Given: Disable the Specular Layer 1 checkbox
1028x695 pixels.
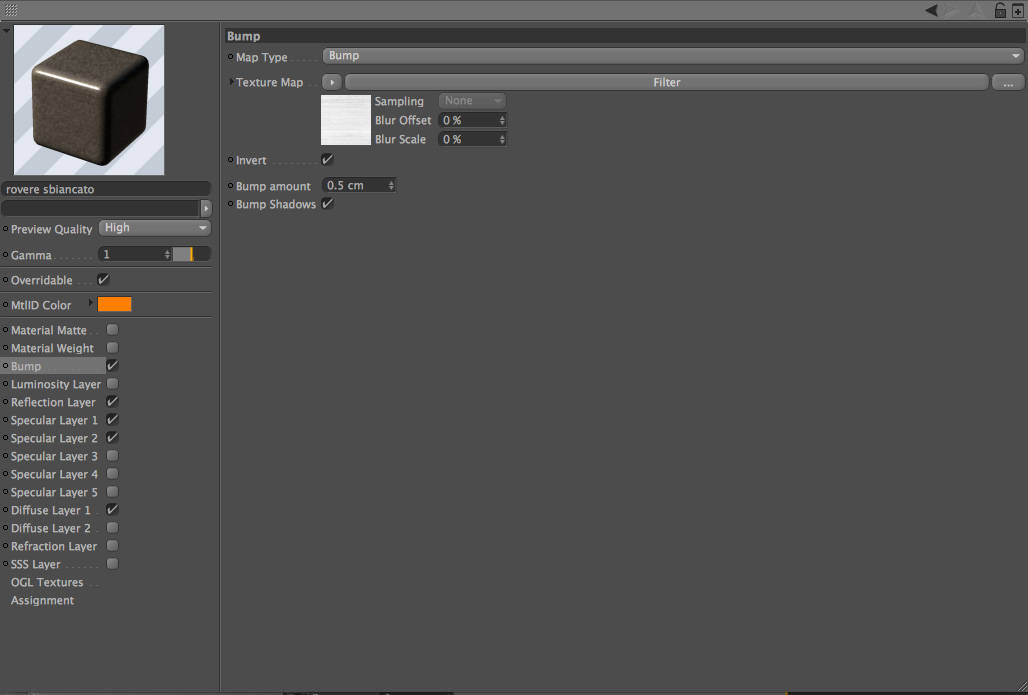Looking at the screenshot, I should [x=113, y=420].
